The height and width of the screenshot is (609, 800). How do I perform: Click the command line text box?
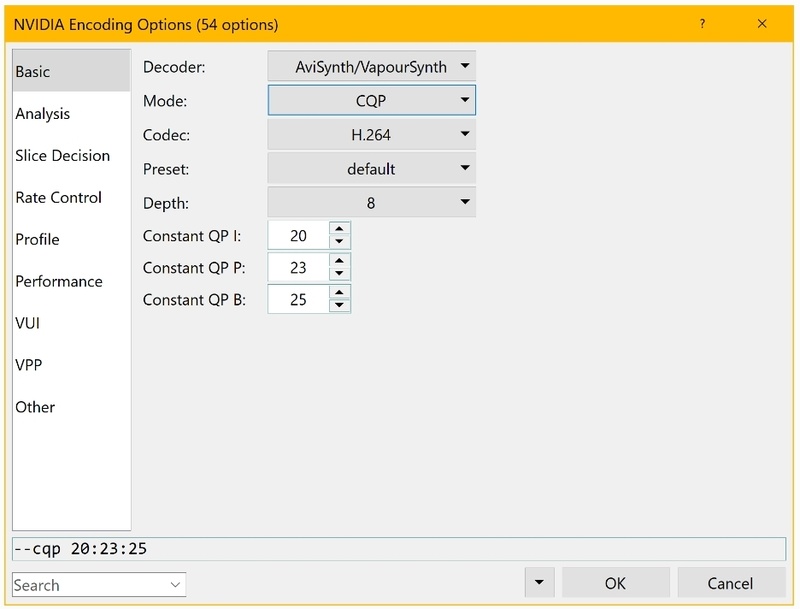pos(398,549)
